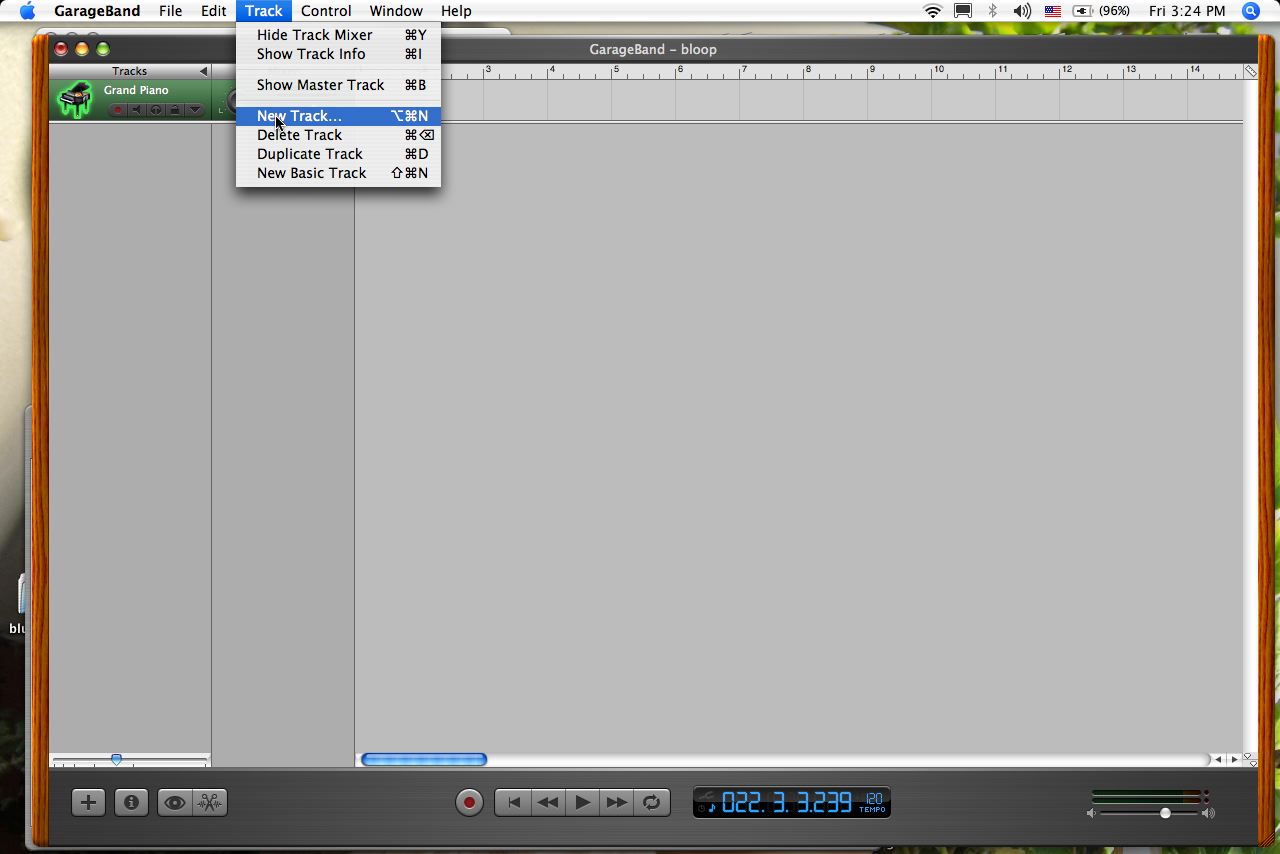This screenshot has height=854, width=1280.
Task: Click the scroll left arrow
Action: [1218, 760]
